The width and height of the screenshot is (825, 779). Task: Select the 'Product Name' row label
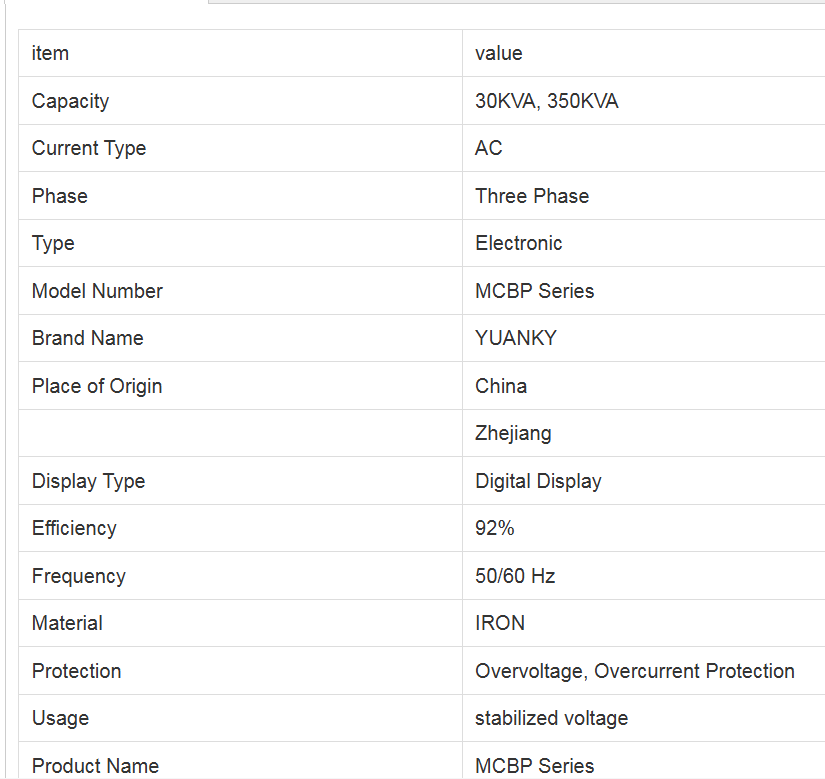(95, 766)
